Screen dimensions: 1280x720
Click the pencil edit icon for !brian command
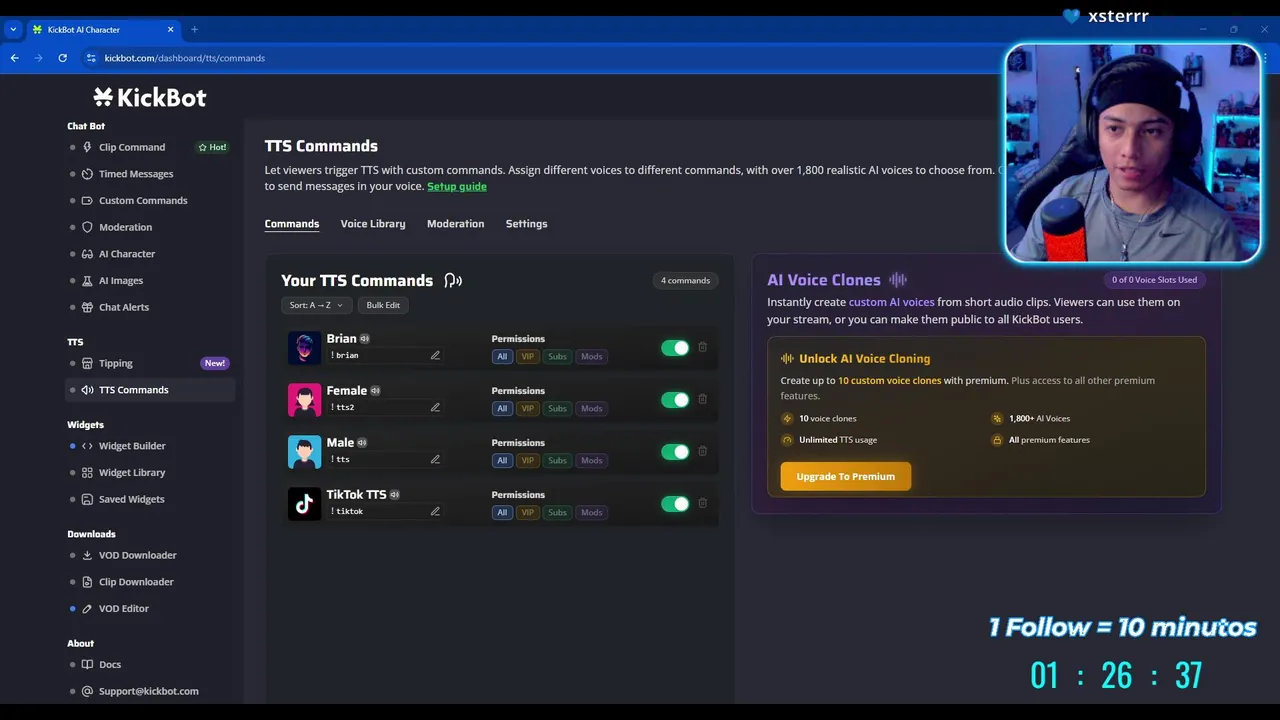pos(435,355)
